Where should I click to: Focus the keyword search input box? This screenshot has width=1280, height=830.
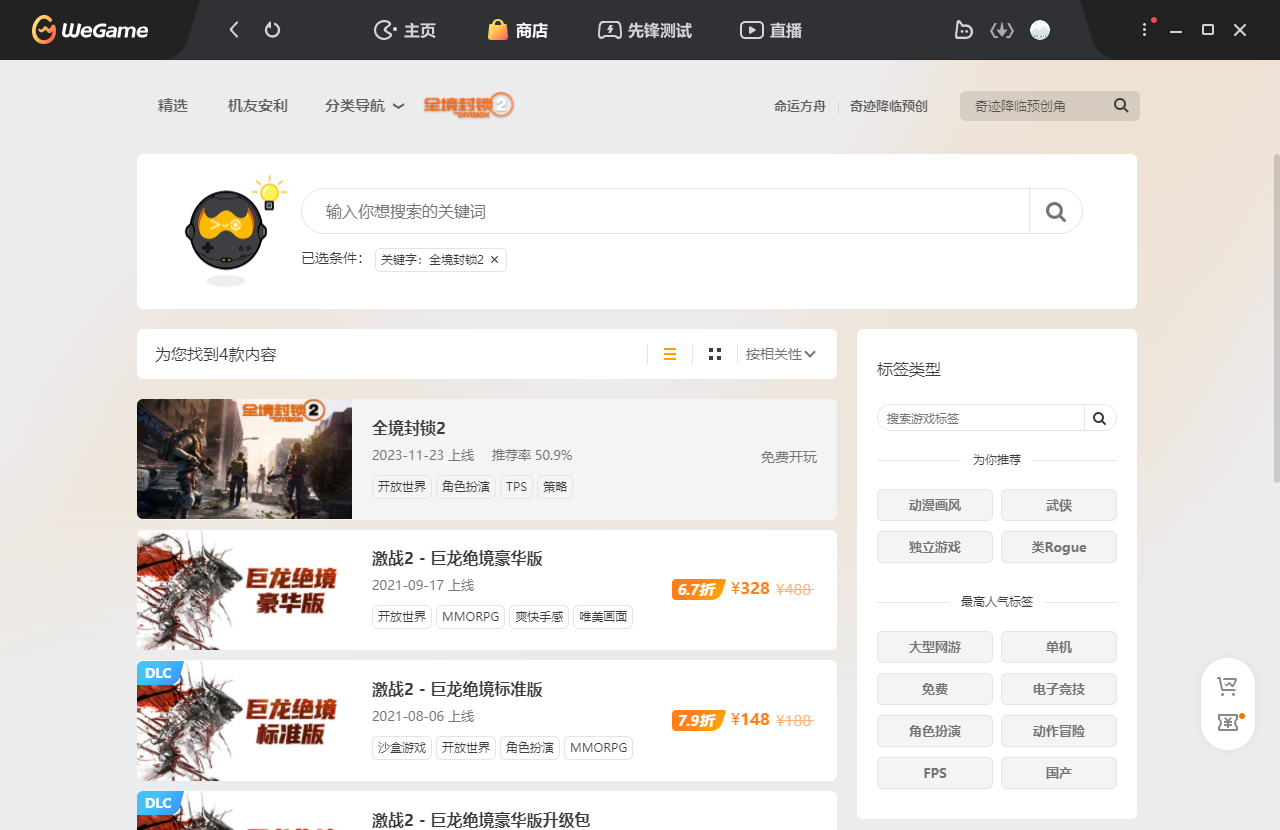[x=665, y=211]
